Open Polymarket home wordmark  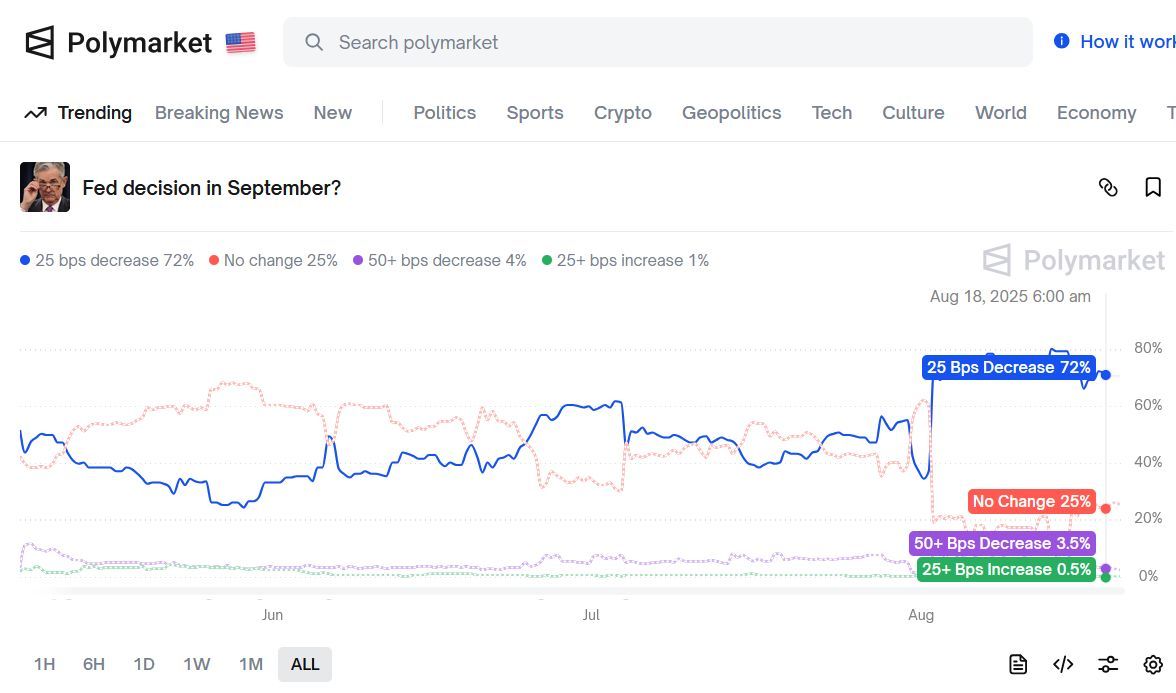(140, 43)
